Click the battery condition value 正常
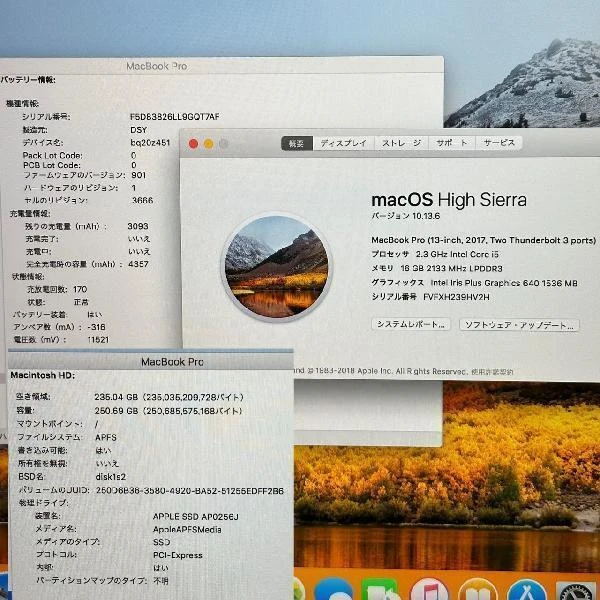 pos(81,302)
